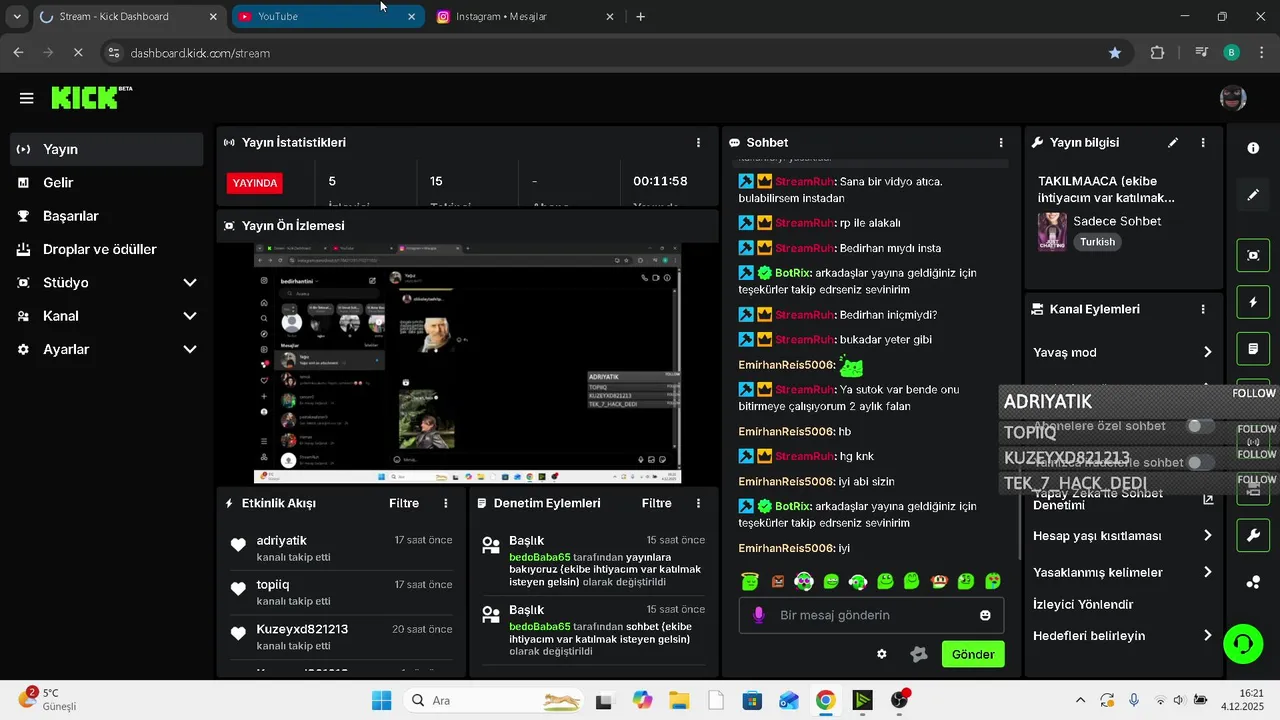Open the Kanal Eylemleri three-dot menu
This screenshot has width=1280, height=720.
click(x=1203, y=310)
